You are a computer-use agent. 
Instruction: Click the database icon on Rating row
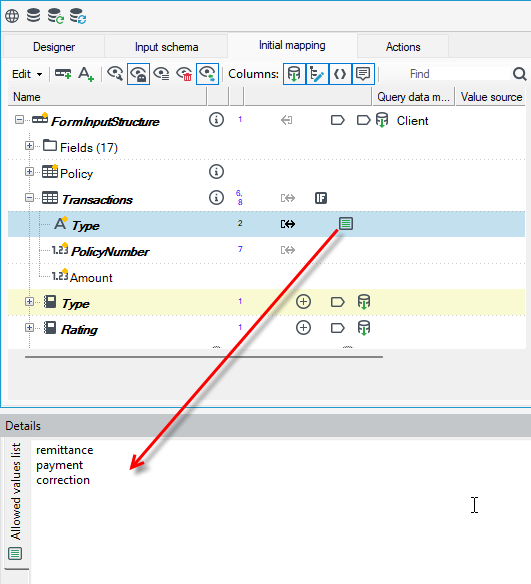pos(364,328)
